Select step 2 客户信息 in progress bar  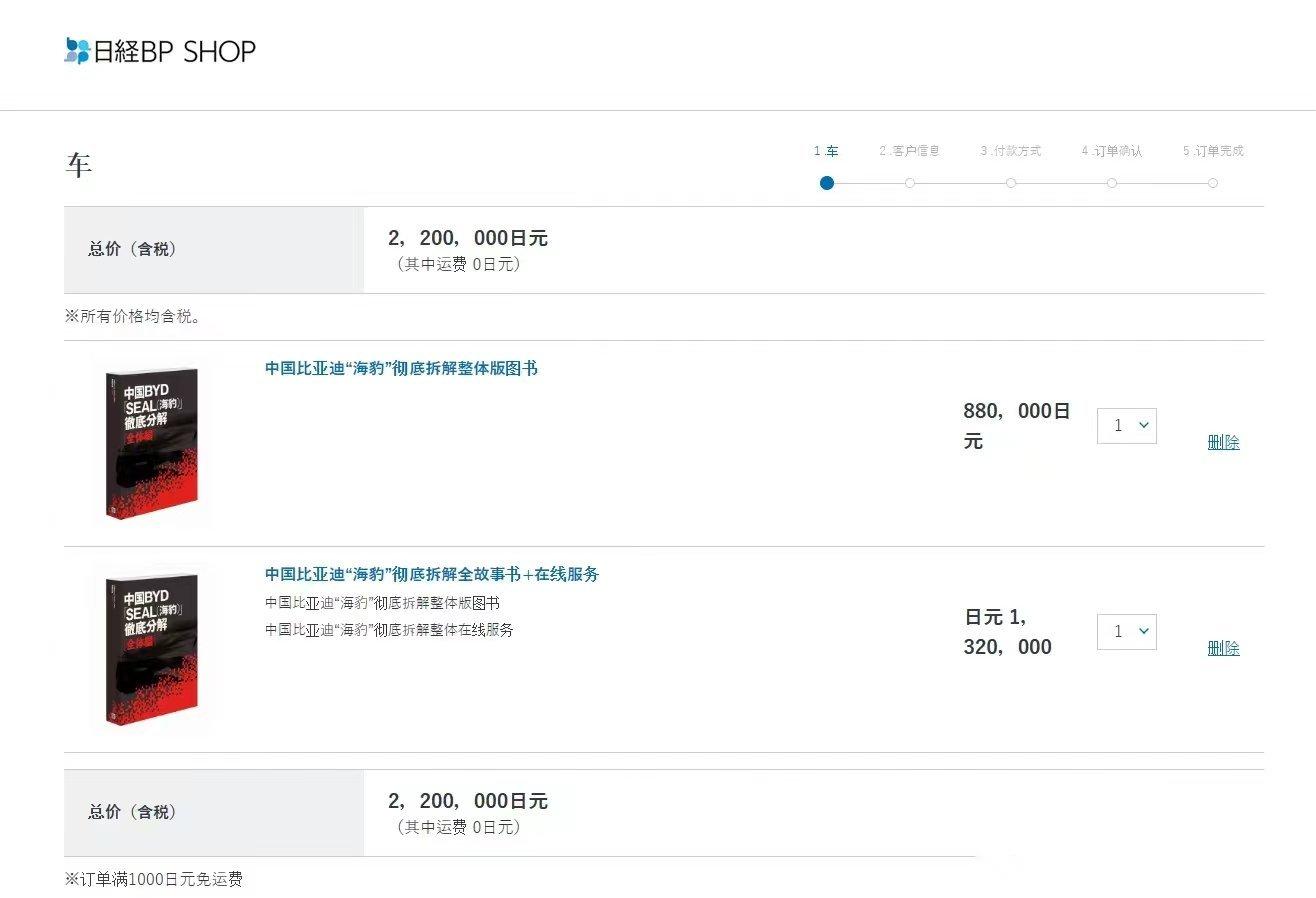point(909,151)
